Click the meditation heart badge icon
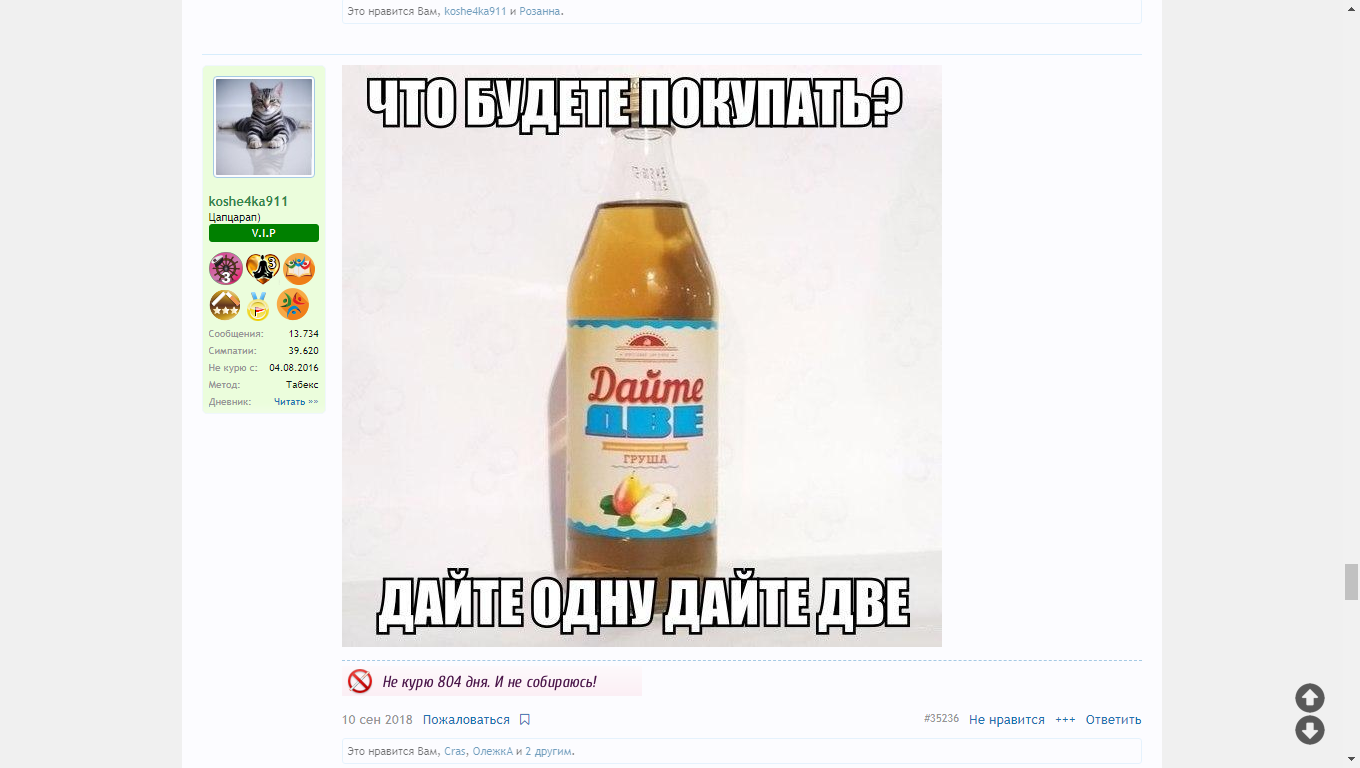Screen dimensions: 1360x768 [x=262, y=269]
